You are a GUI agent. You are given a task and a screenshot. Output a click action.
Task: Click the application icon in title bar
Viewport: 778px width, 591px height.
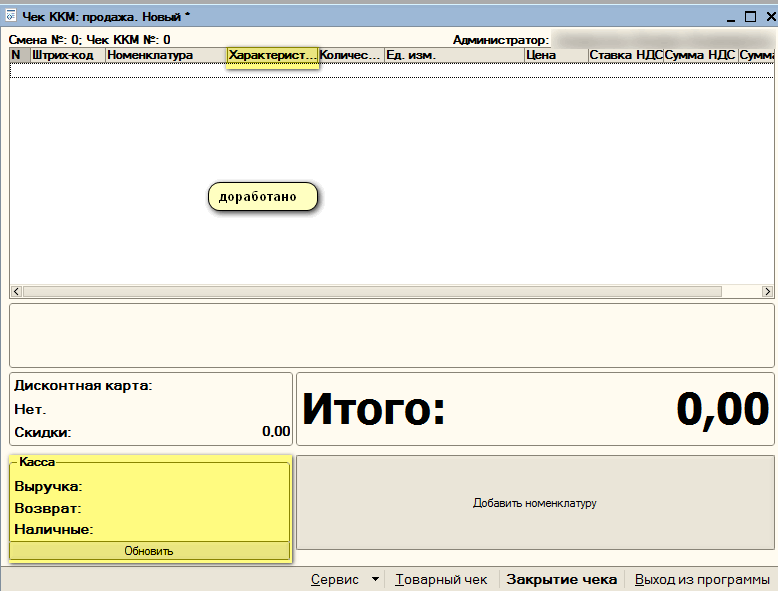[11, 17]
